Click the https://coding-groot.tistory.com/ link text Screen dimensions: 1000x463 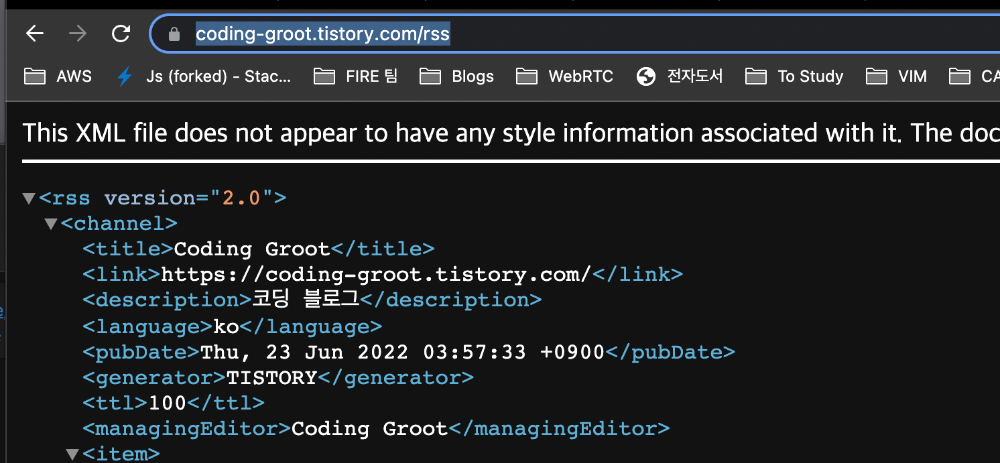377,274
